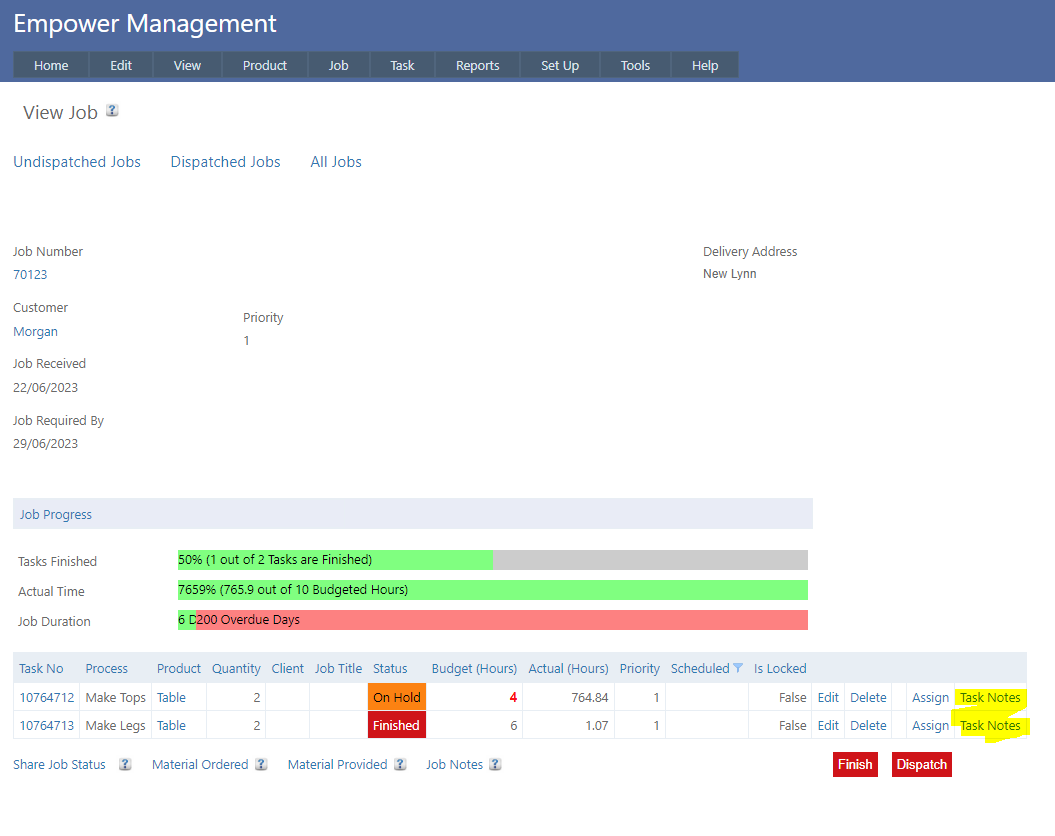Click the Scheduled column filter icon

[x=738, y=668]
